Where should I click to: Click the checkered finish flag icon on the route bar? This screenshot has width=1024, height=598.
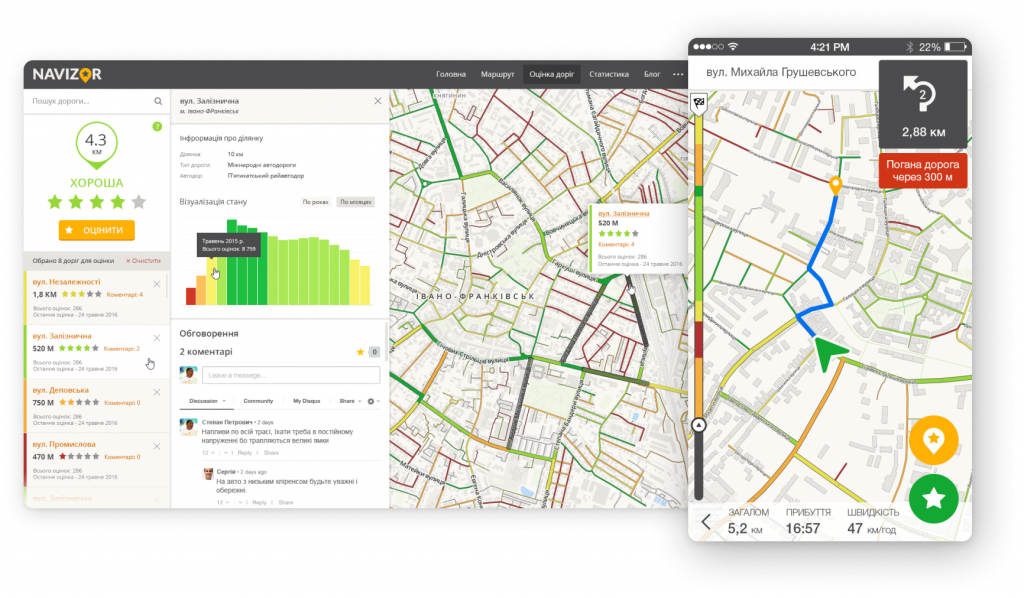point(699,102)
